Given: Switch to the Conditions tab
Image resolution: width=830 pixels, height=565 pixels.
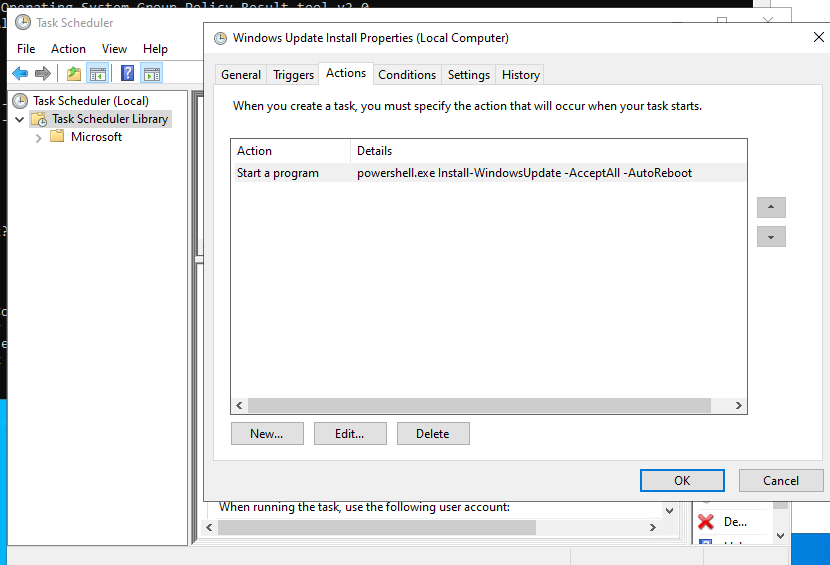Looking at the screenshot, I should (x=407, y=75).
